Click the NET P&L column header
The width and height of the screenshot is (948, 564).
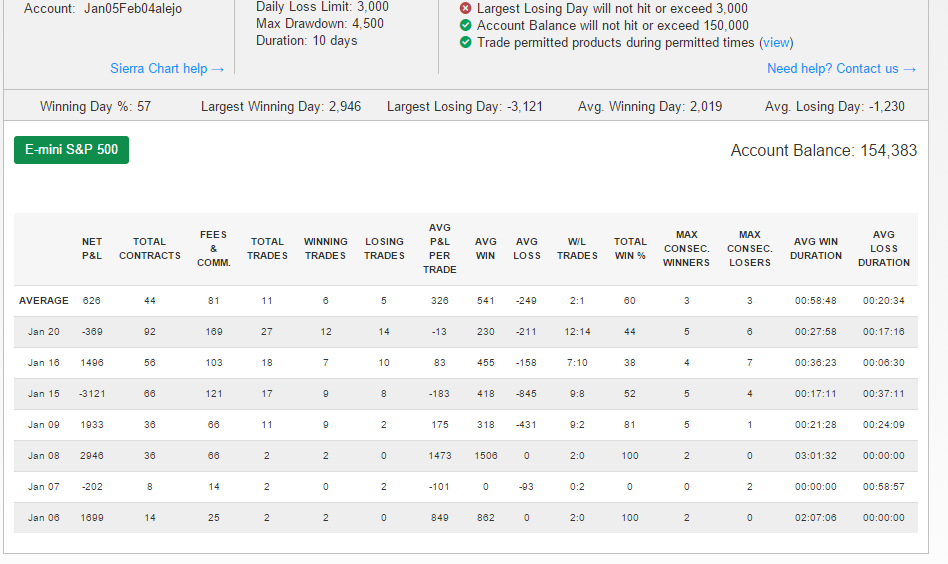(x=92, y=248)
